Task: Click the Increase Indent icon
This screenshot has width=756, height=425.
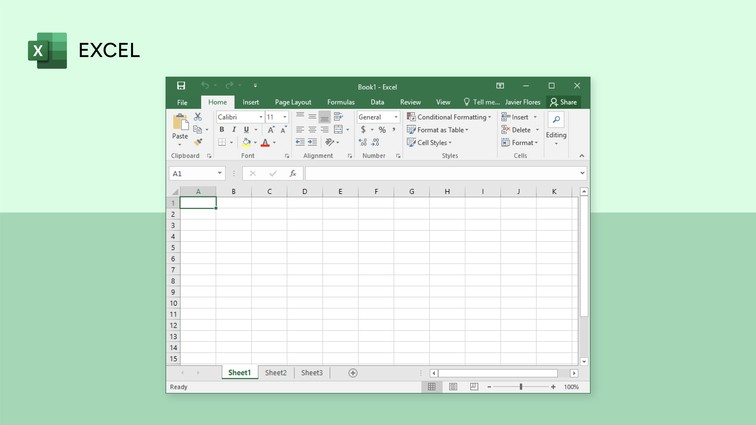Action: click(312, 142)
